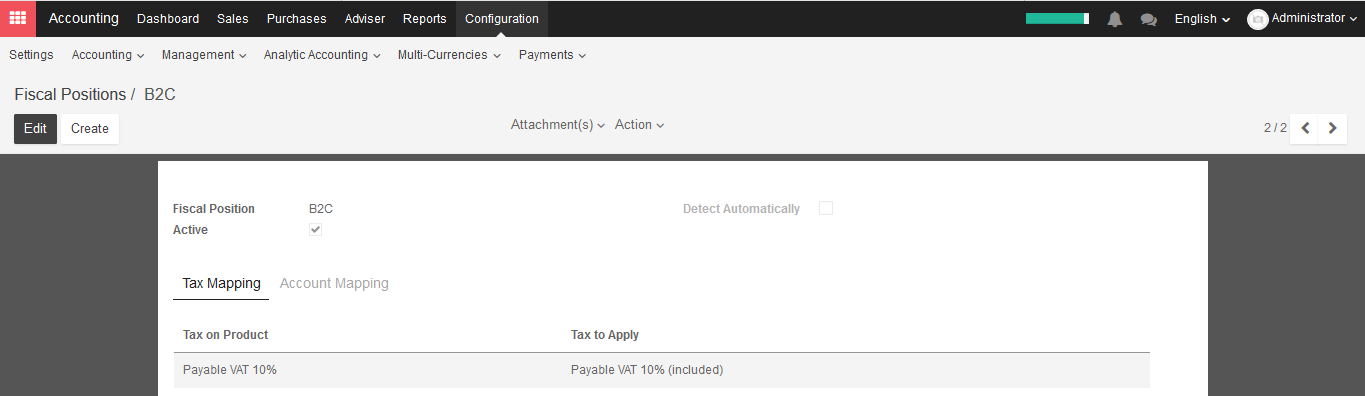The height and width of the screenshot is (396, 1365).
Task: Open the Dashboard menu
Action: [x=168, y=19]
